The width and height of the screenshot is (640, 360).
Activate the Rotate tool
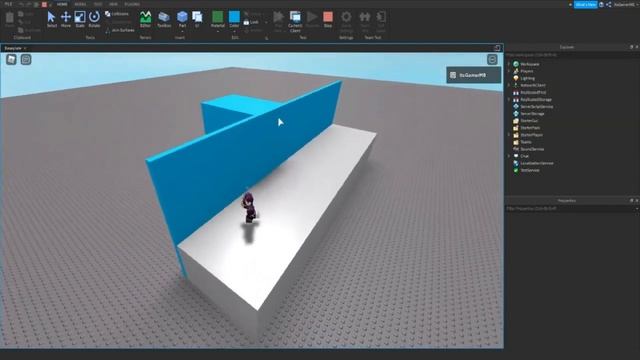94,19
